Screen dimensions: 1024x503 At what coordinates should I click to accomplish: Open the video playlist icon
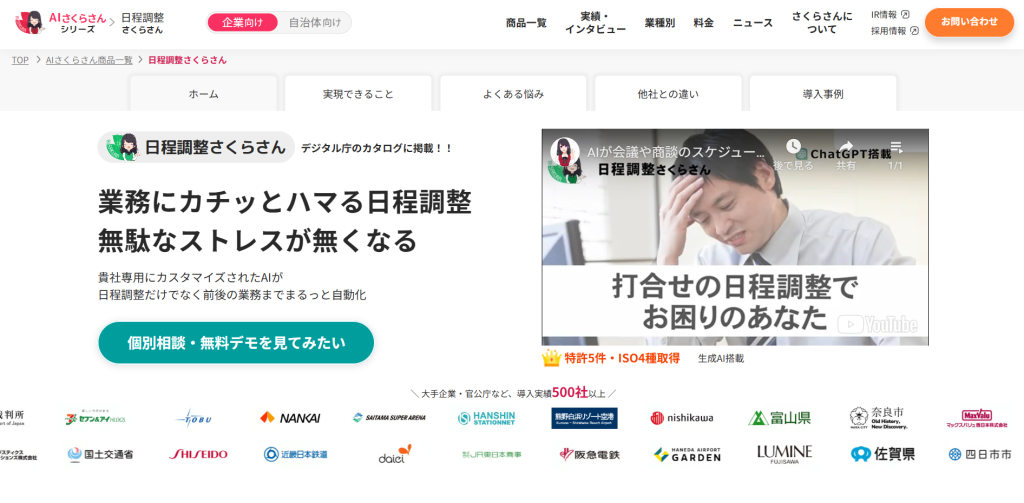coord(897,146)
